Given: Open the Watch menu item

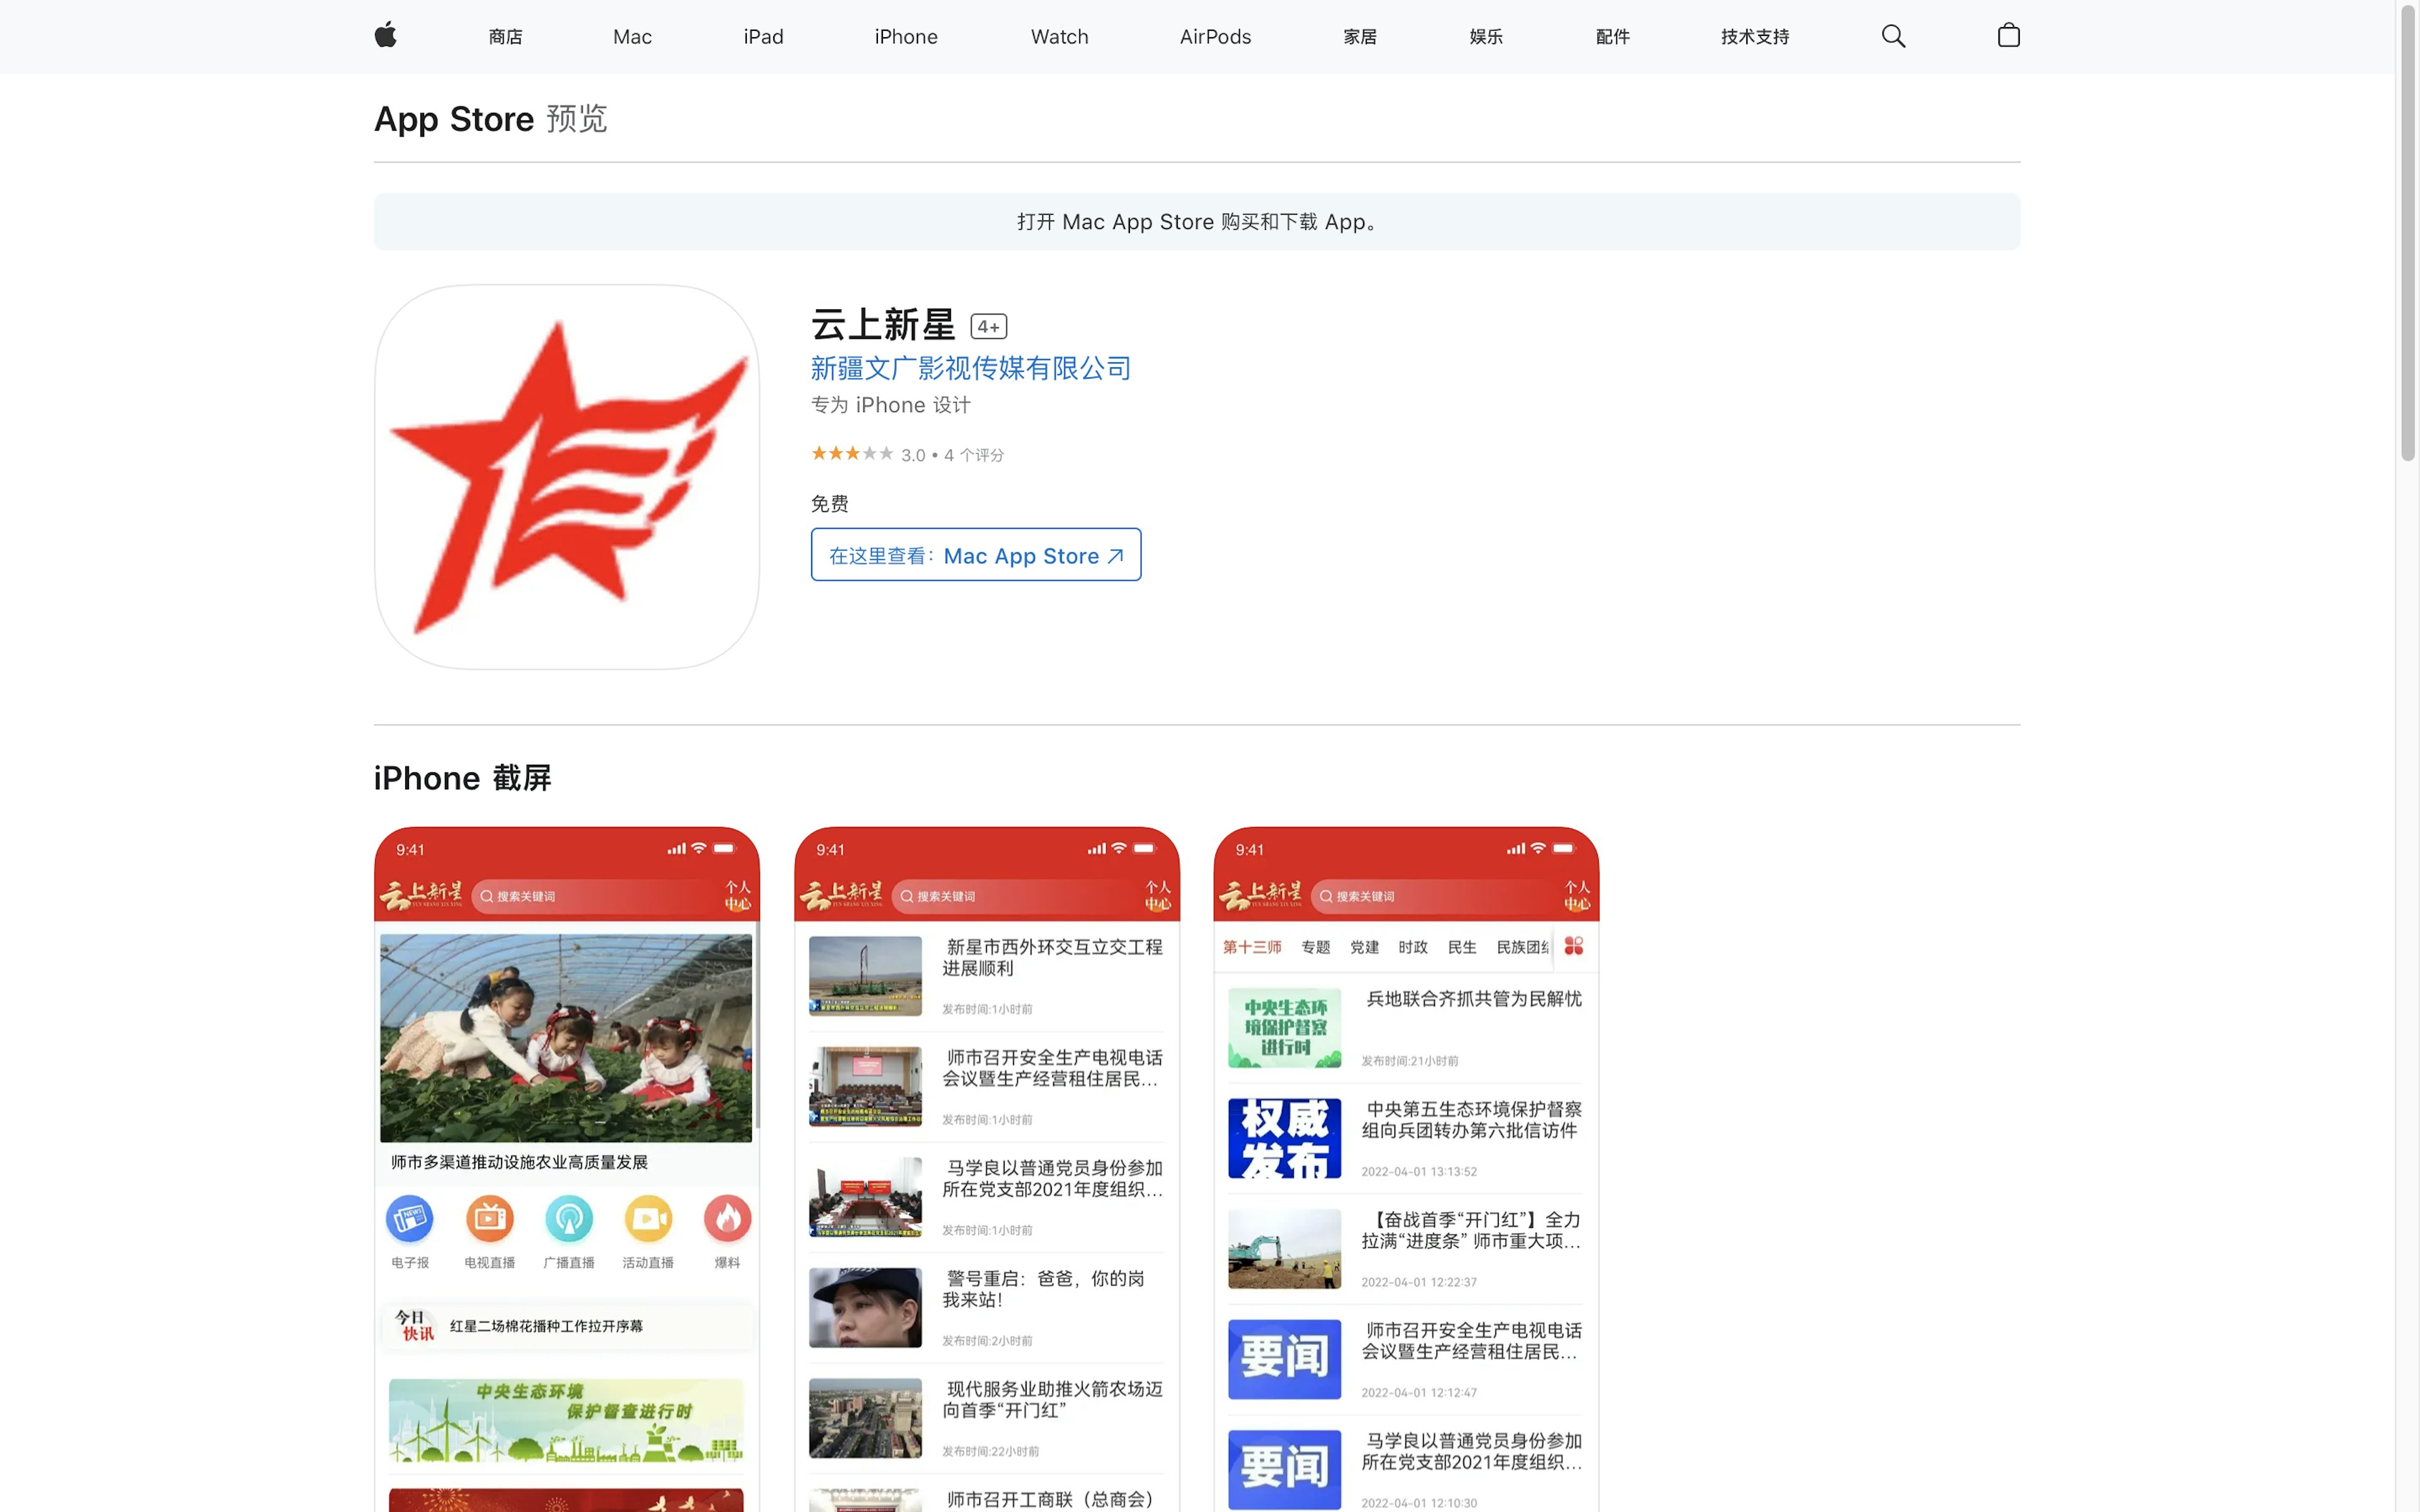Looking at the screenshot, I should point(1059,37).
